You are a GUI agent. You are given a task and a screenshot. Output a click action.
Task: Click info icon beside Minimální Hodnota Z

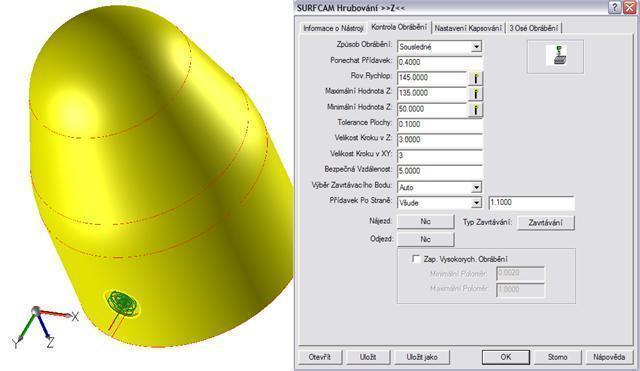tap(476, 109)
